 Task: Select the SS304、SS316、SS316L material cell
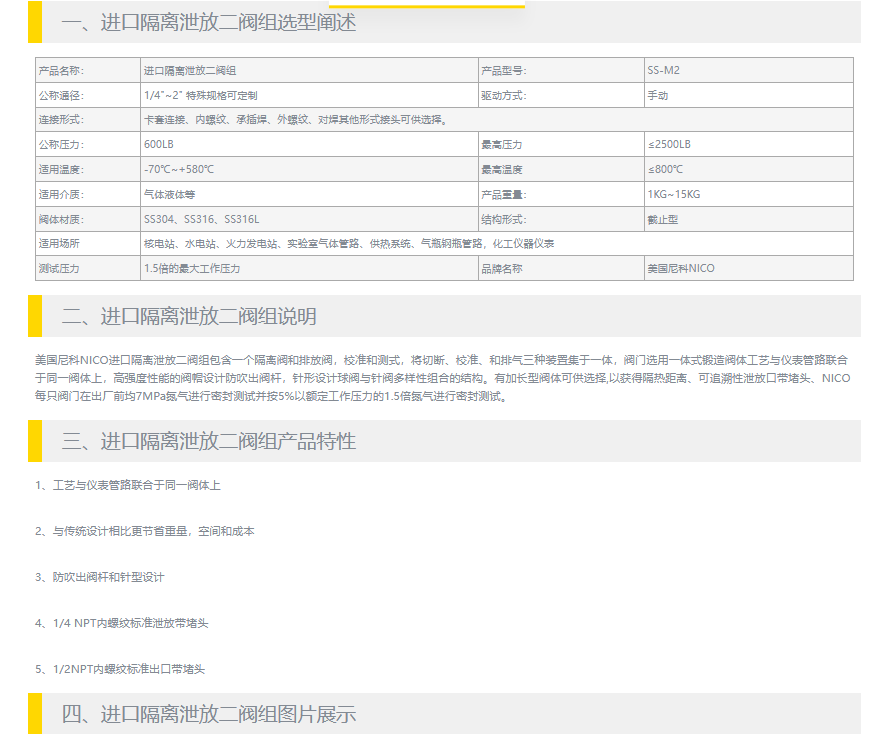(x=202, y=219)
